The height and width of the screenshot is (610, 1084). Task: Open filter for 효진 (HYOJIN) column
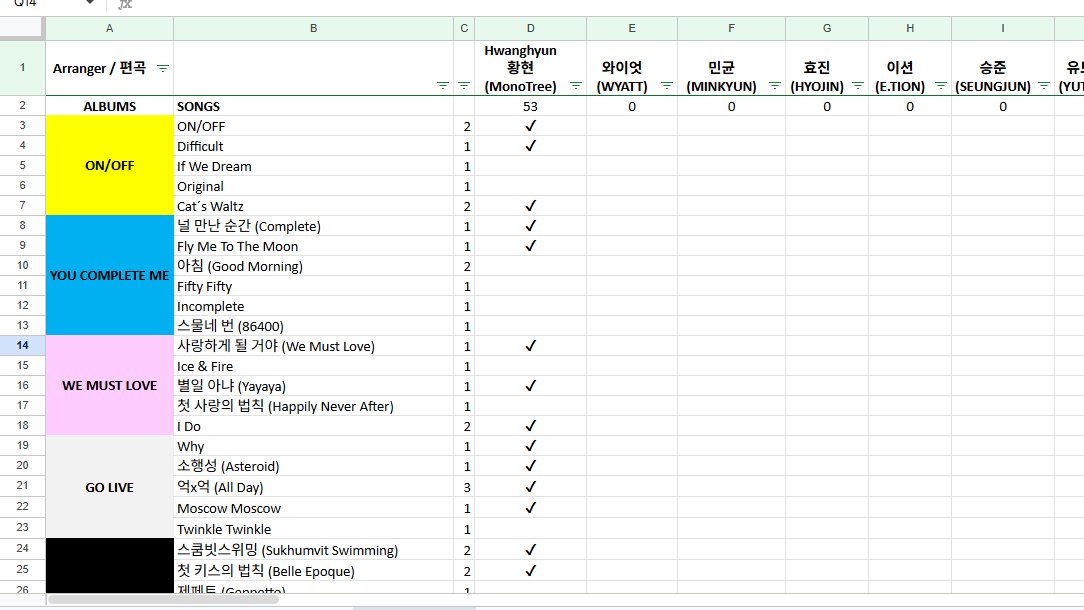[857, 86]
